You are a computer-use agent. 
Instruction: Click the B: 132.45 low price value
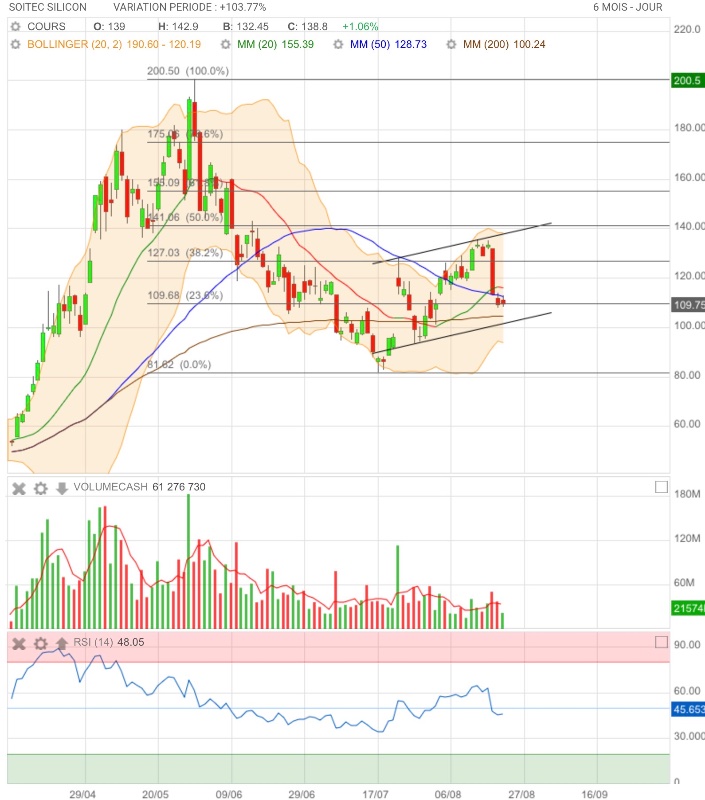tap(245, 27)
